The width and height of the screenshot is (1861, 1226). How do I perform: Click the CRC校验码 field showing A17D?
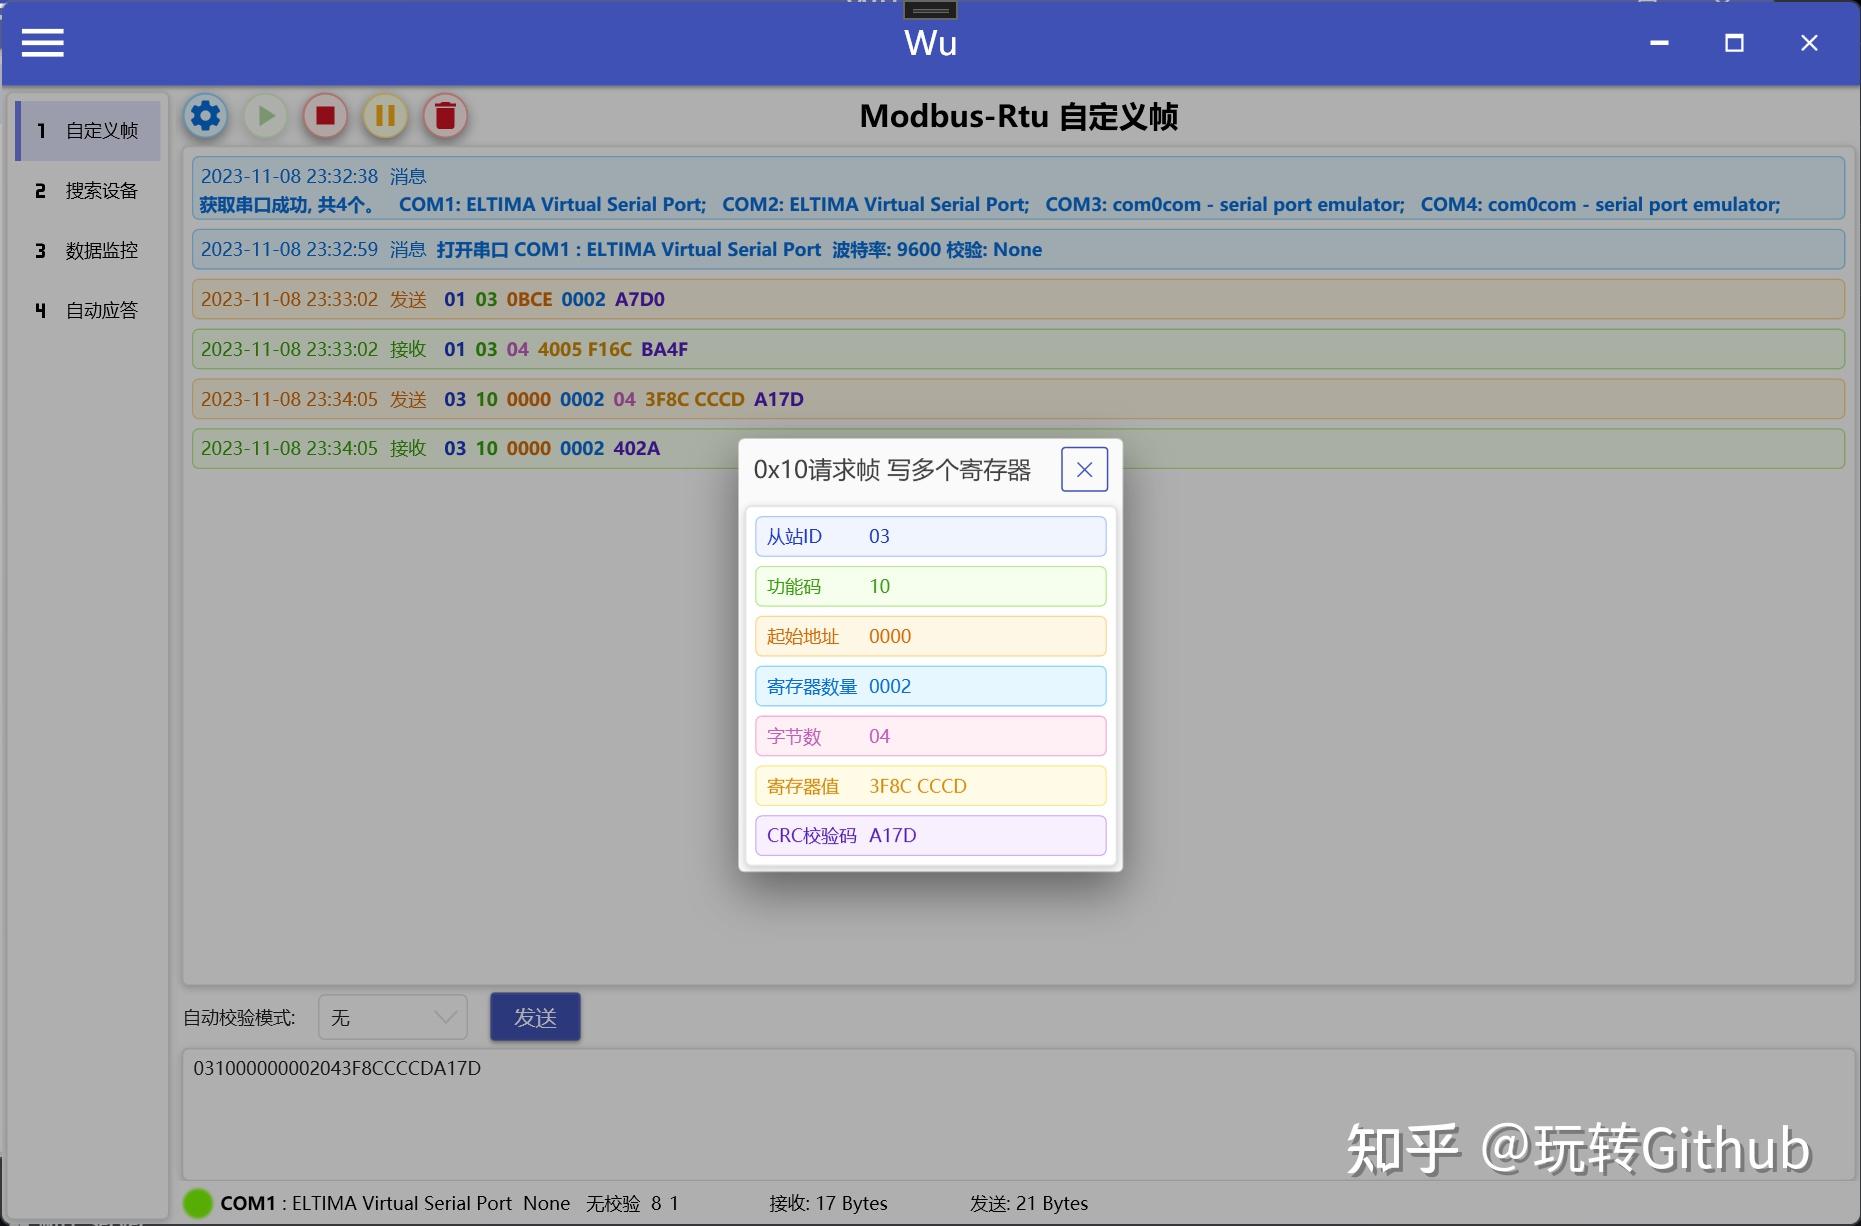click(x=929, y=836)
